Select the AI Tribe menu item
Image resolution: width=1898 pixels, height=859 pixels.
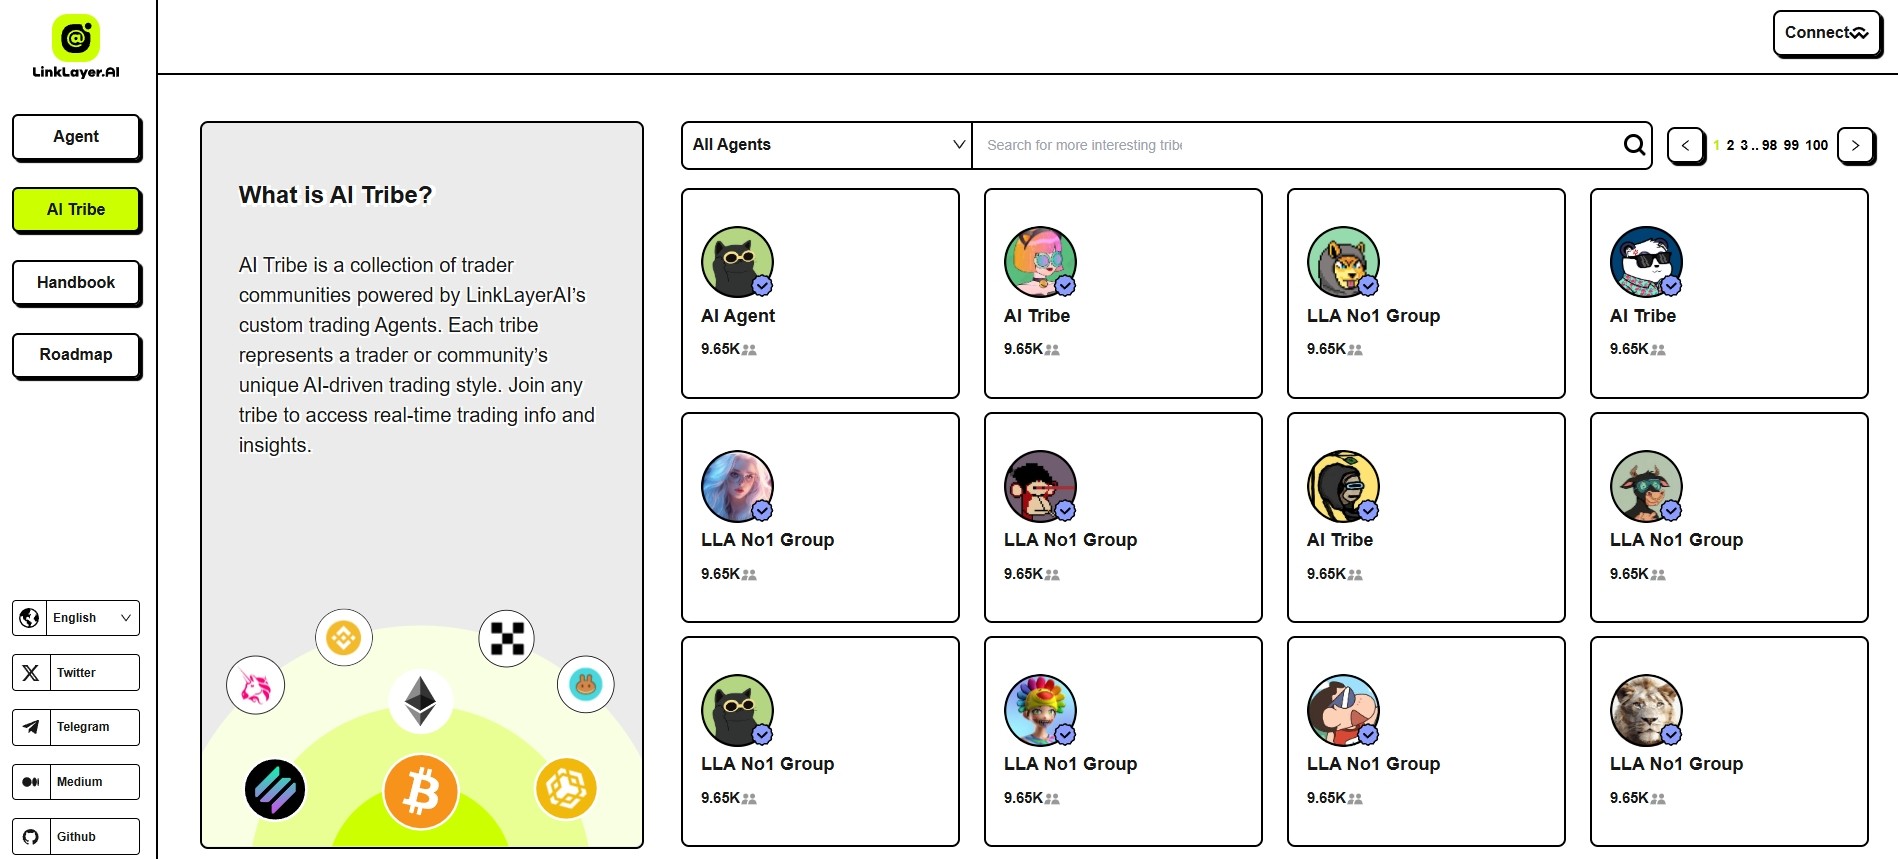[76, 210]
